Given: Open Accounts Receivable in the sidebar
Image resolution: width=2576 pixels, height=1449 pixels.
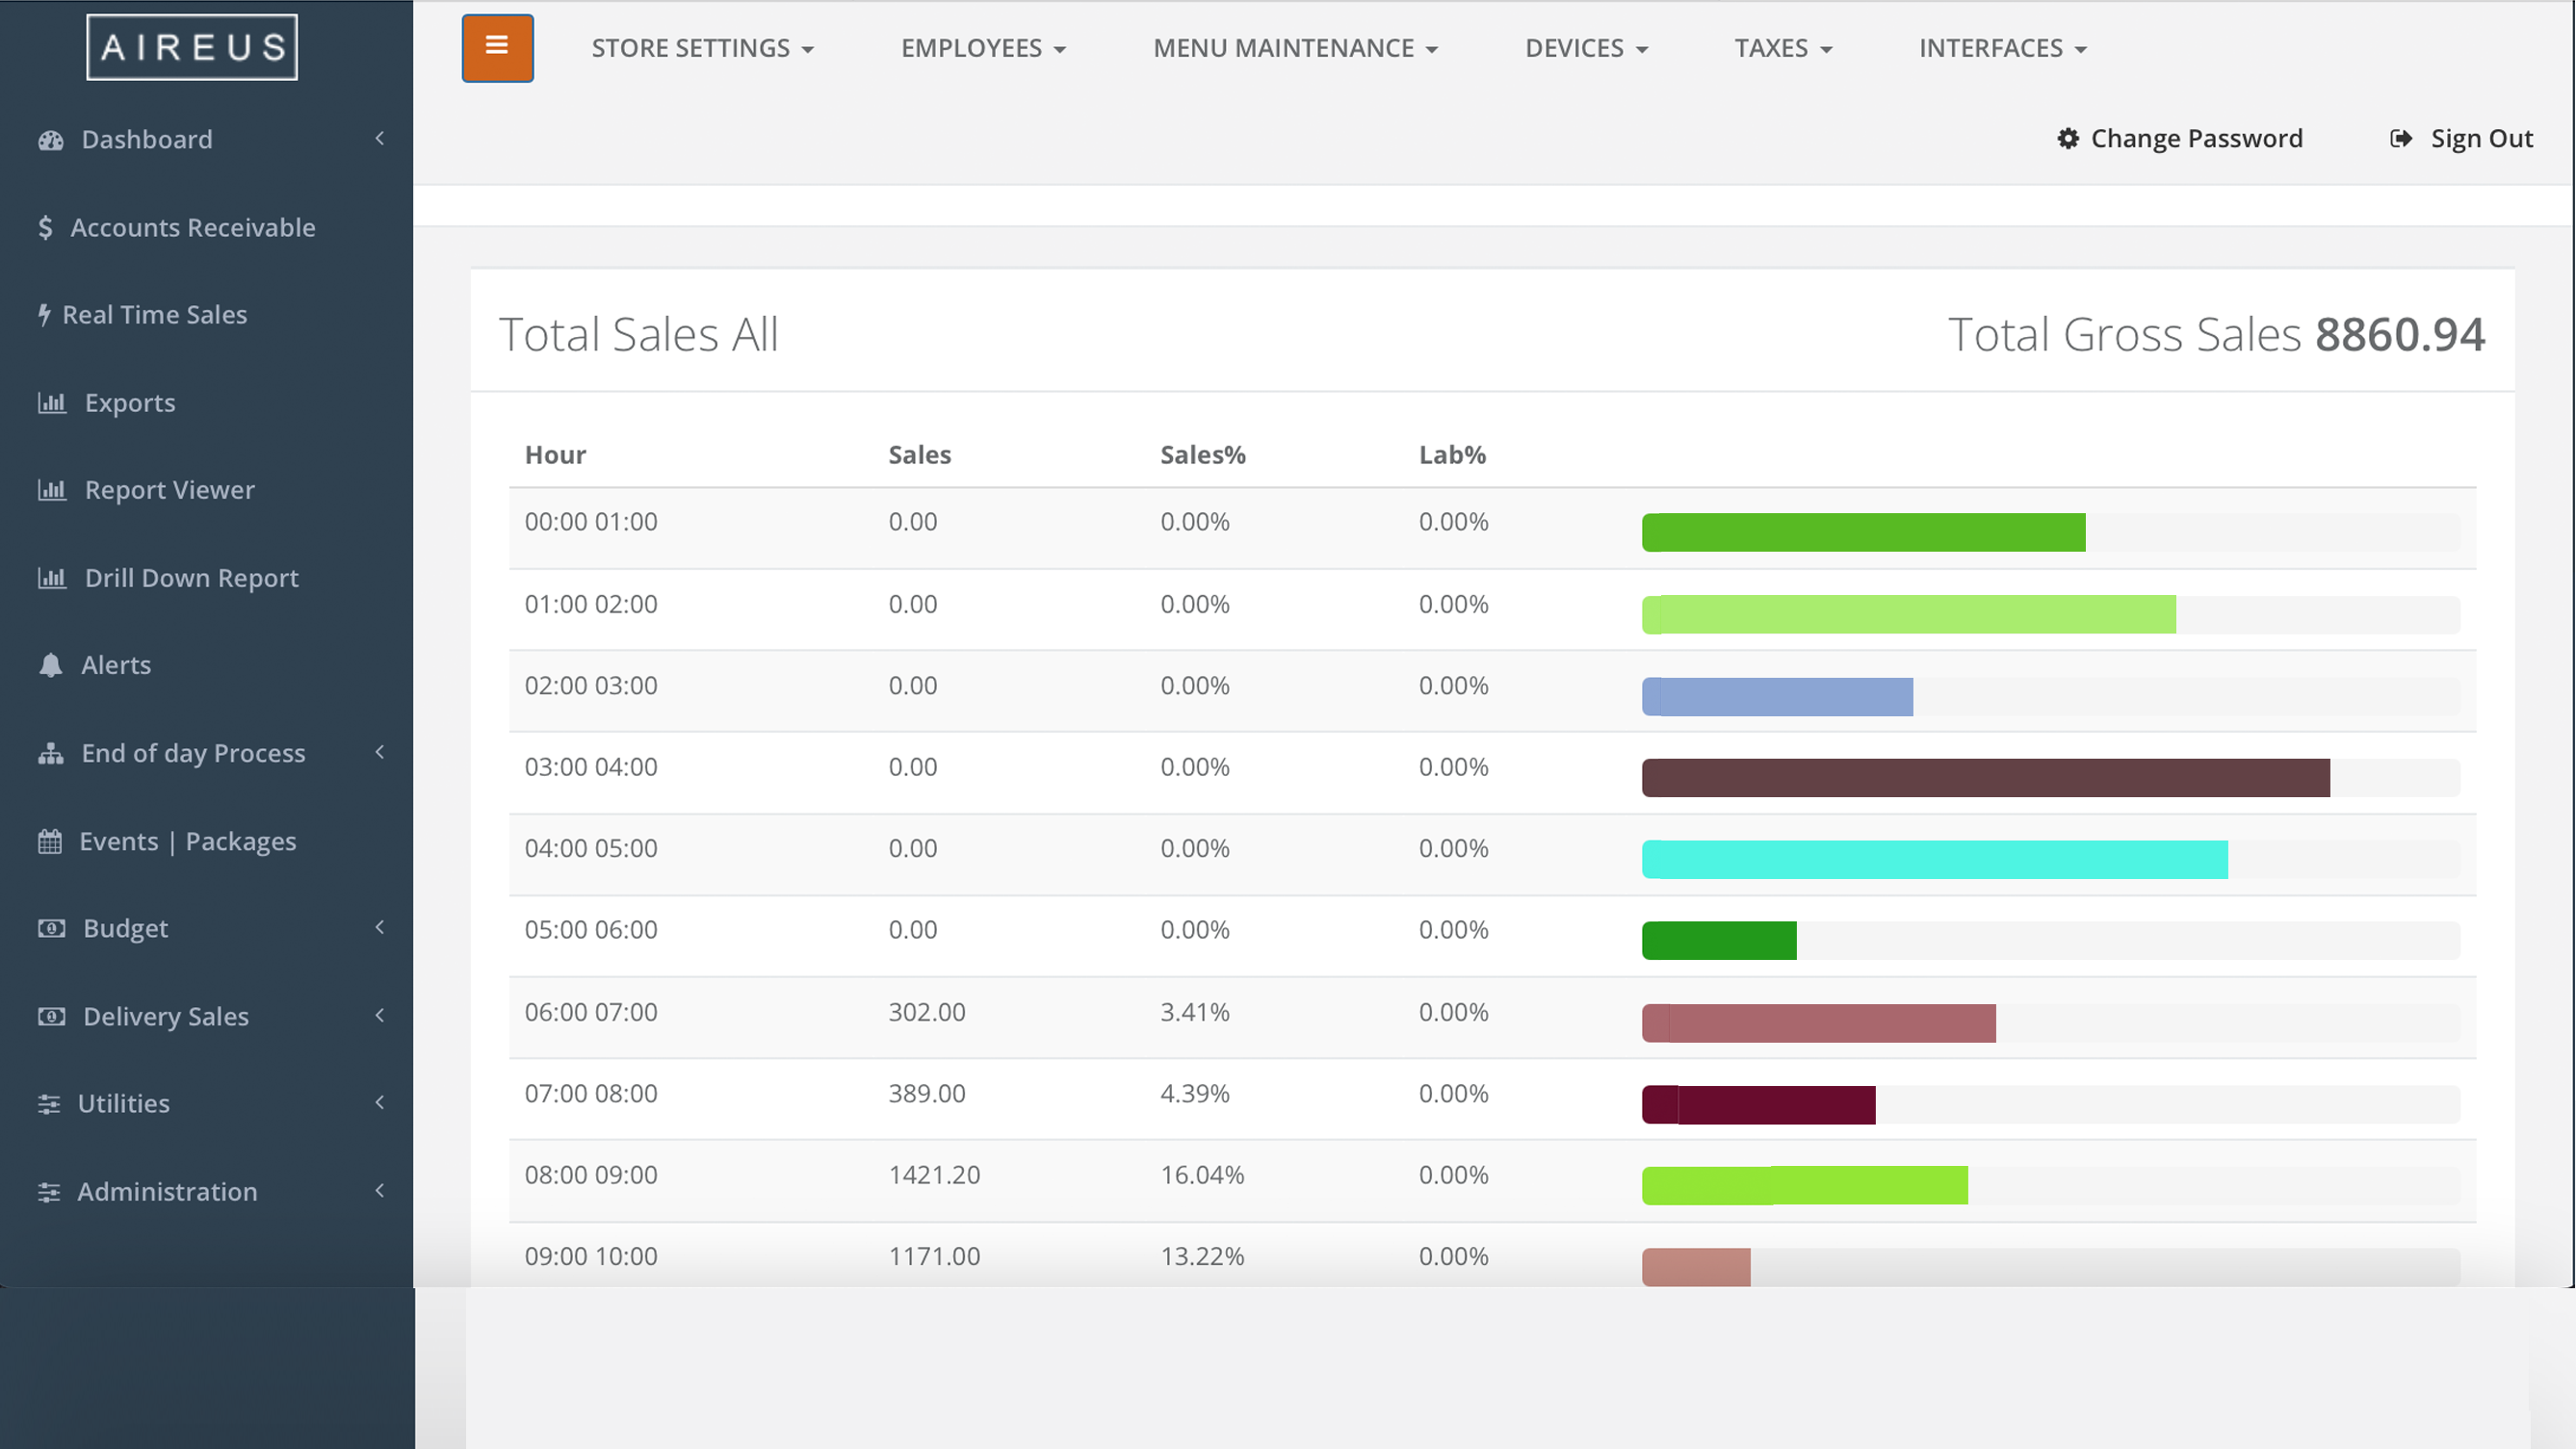Looking at the screenshot, I should [193, 228].
